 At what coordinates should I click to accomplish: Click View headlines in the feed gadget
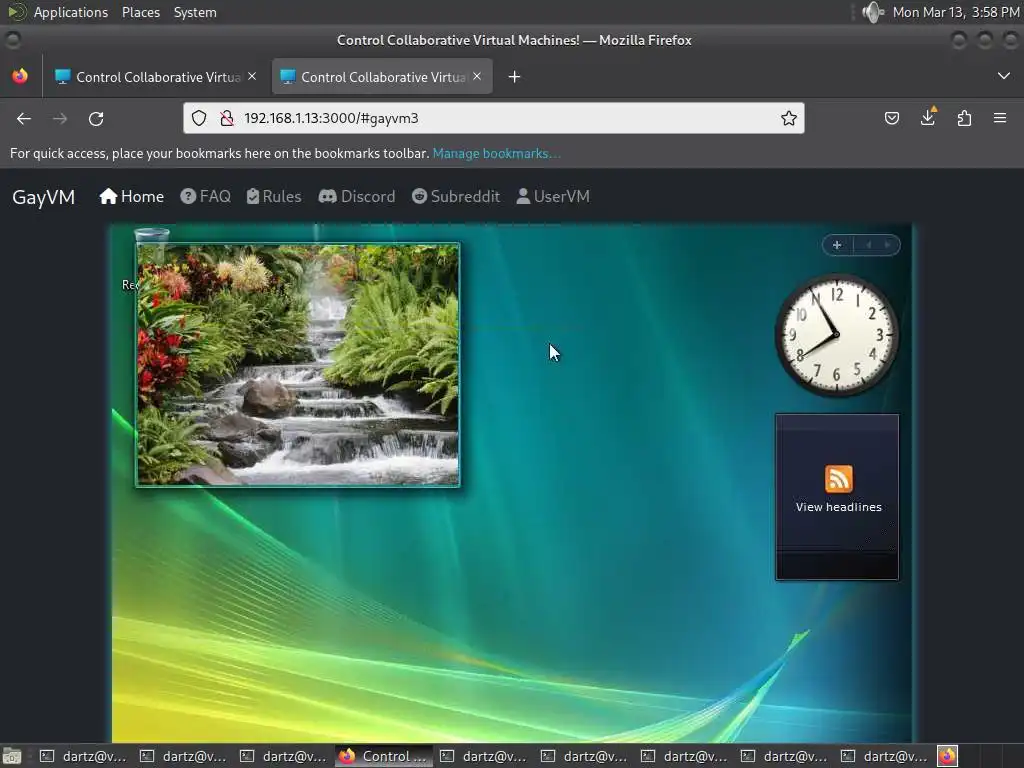(x=839, y=507)
